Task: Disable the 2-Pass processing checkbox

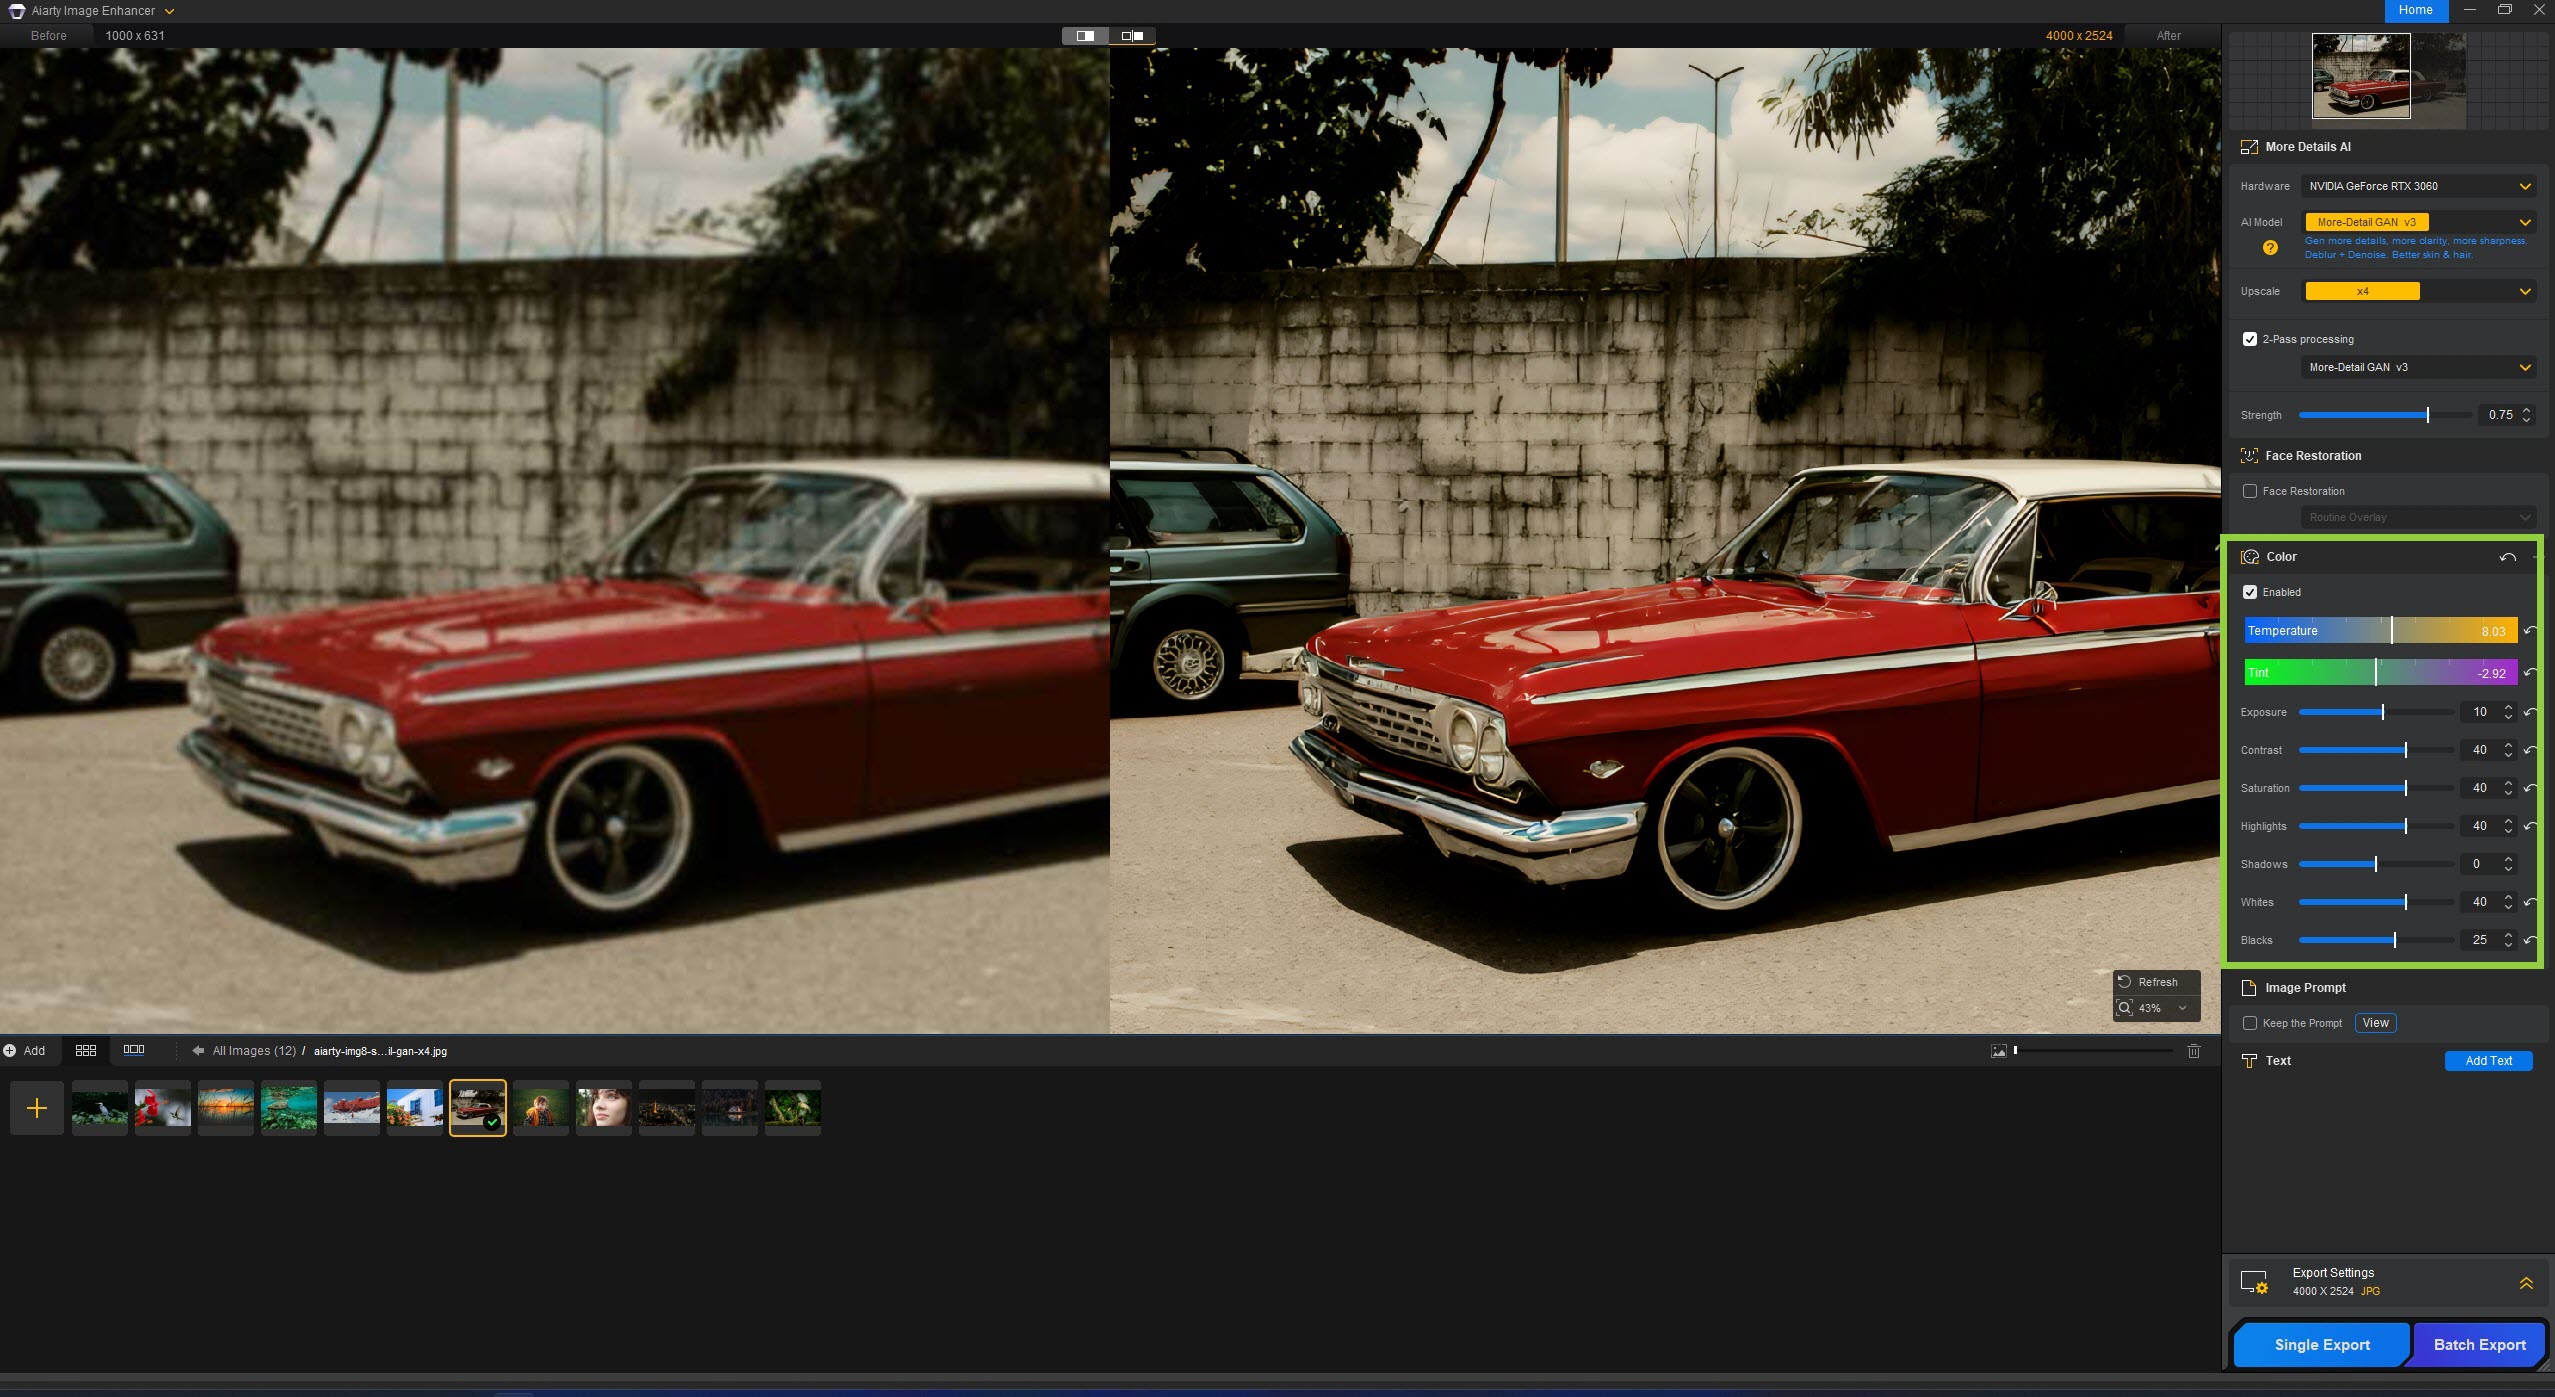Action: (x=2250, y=339)
